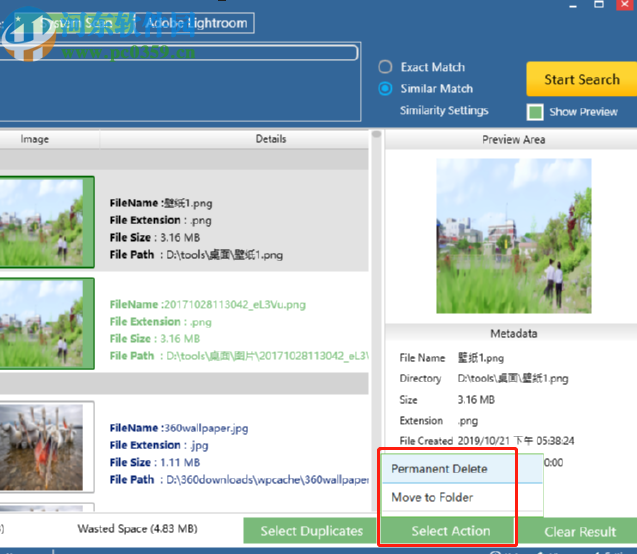Click File Path D:\tools\桌面\壁纸1.png in list
The height and width of the screenshot is (554, 637).
point(196,255)
